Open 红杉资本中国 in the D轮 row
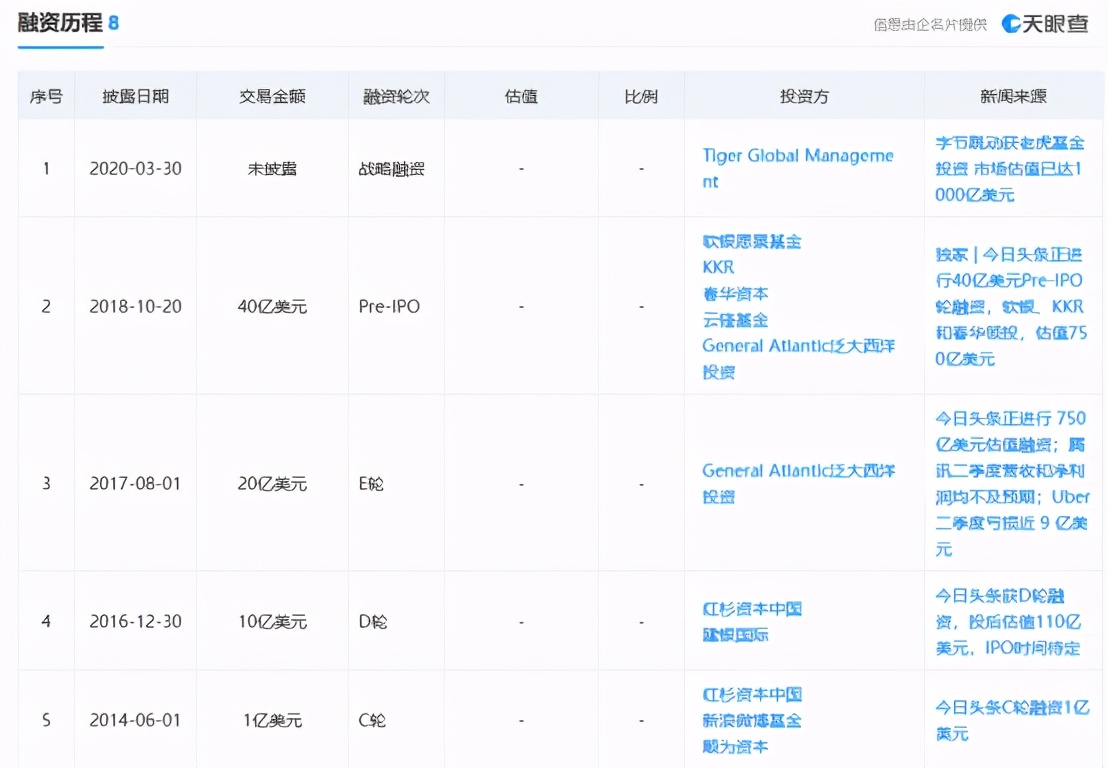Screen dimensions: 1108x768 (x=752, y=609)
